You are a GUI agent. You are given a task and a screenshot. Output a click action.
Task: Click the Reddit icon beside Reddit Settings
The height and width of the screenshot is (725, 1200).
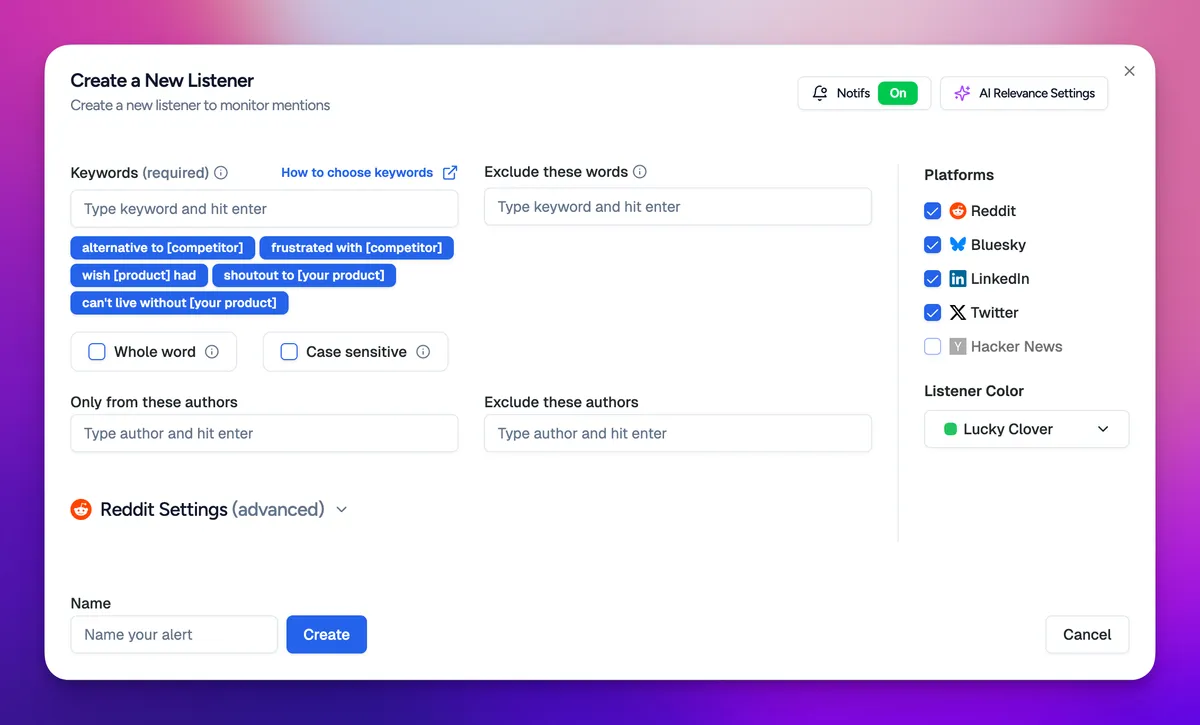[81, 510]
